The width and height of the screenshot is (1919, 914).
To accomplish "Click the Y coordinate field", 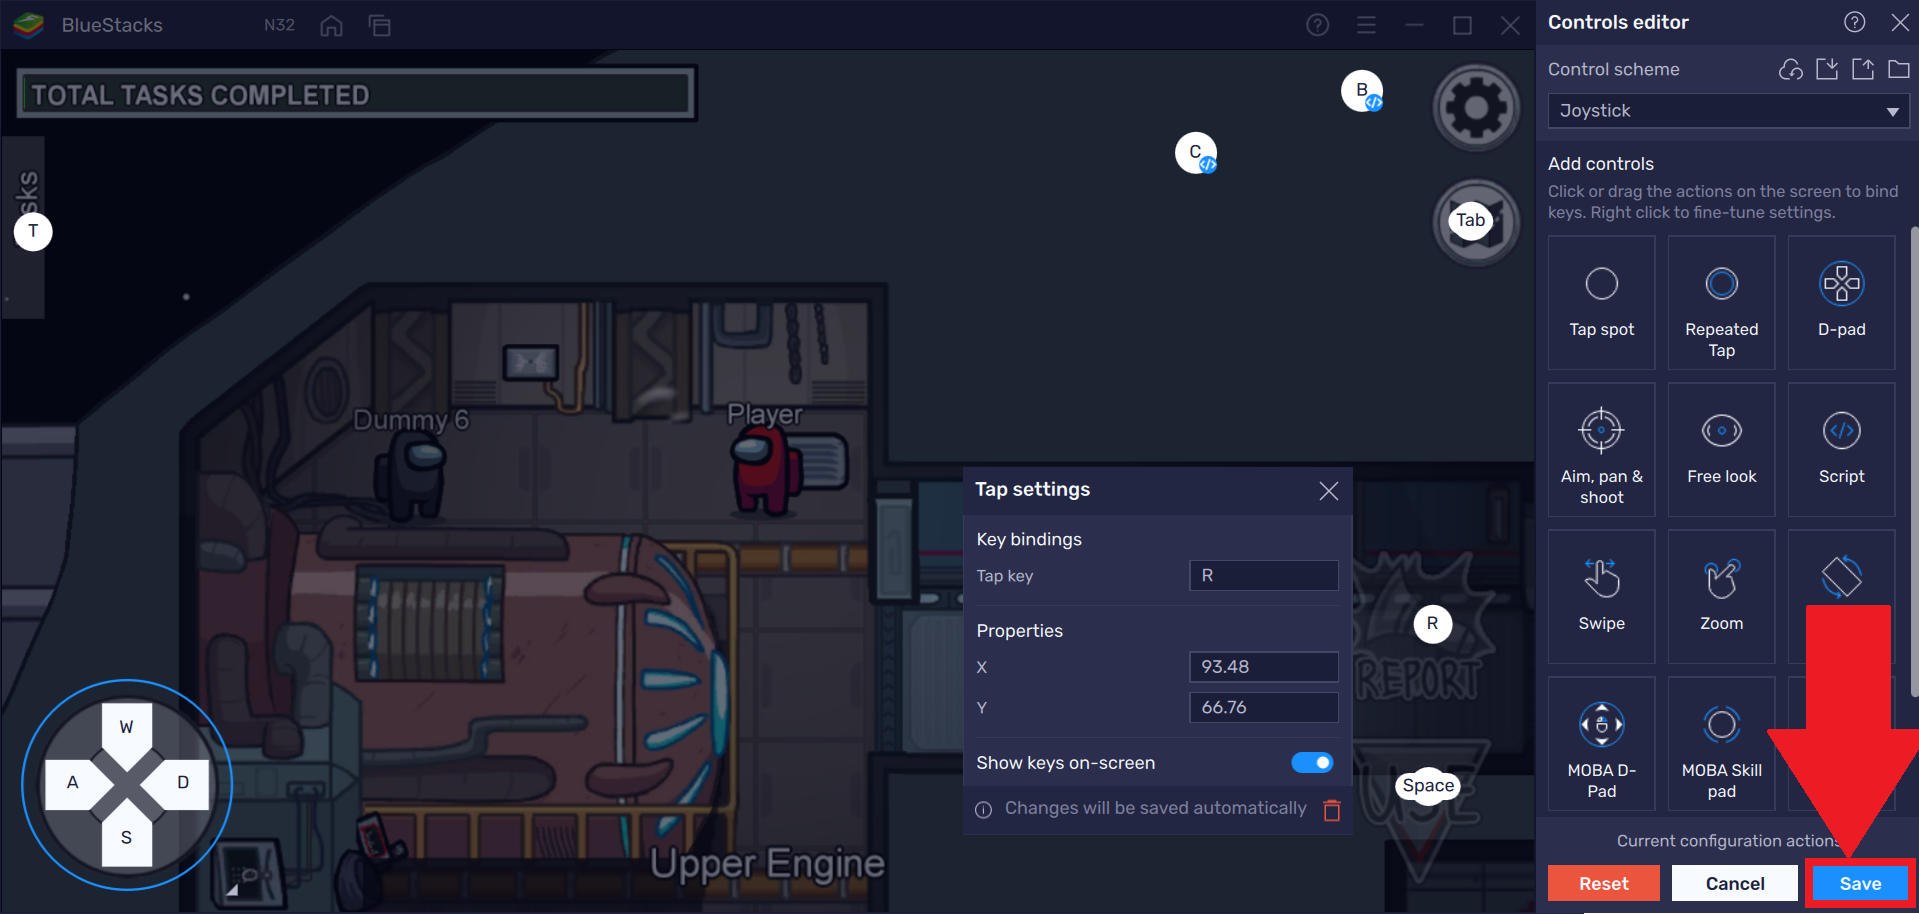I will coord(1264,708).
